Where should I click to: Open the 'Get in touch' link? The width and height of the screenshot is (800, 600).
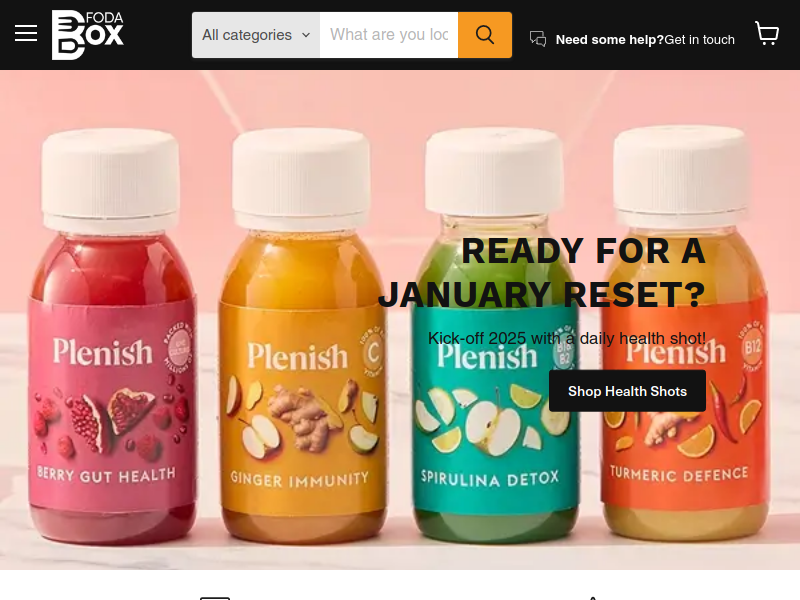699,40
